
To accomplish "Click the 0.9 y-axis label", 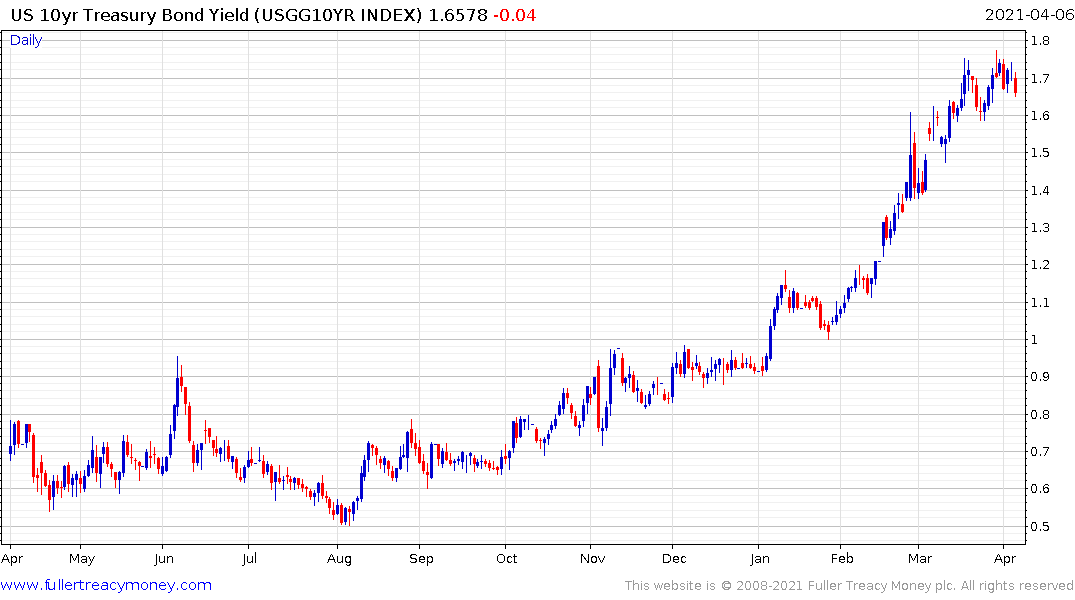I will click(1040, 376).
